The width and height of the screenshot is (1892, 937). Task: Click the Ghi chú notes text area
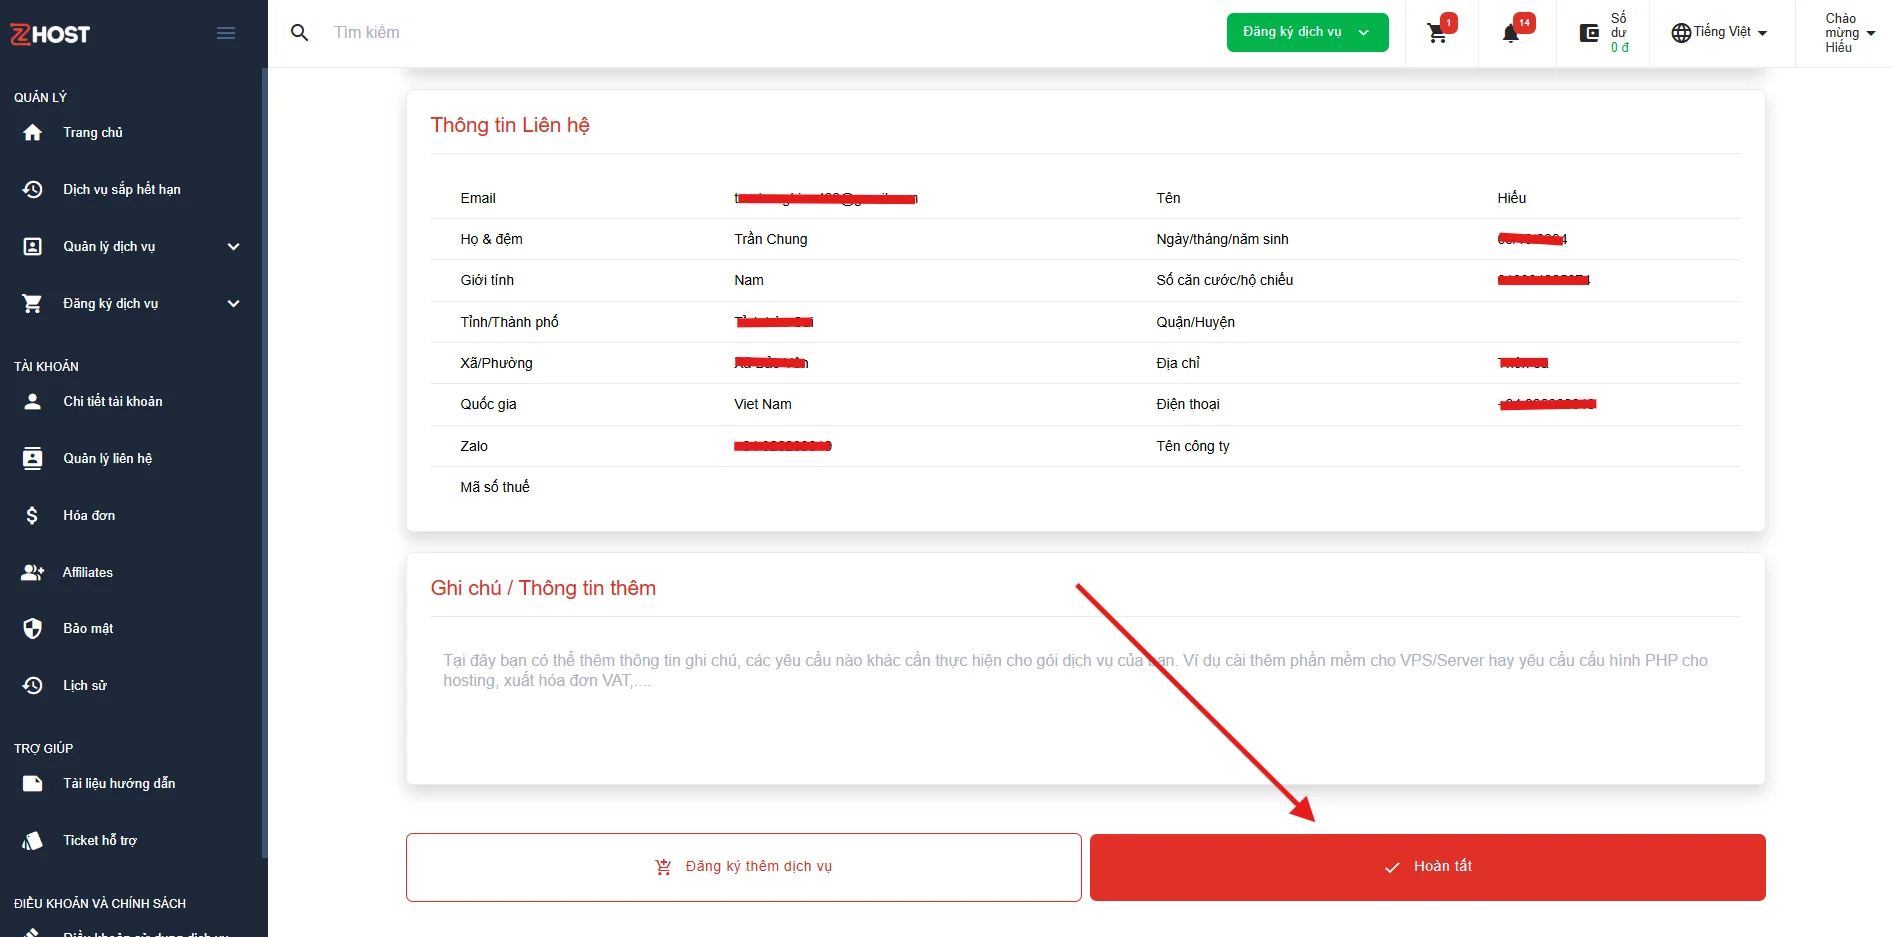1085,700
